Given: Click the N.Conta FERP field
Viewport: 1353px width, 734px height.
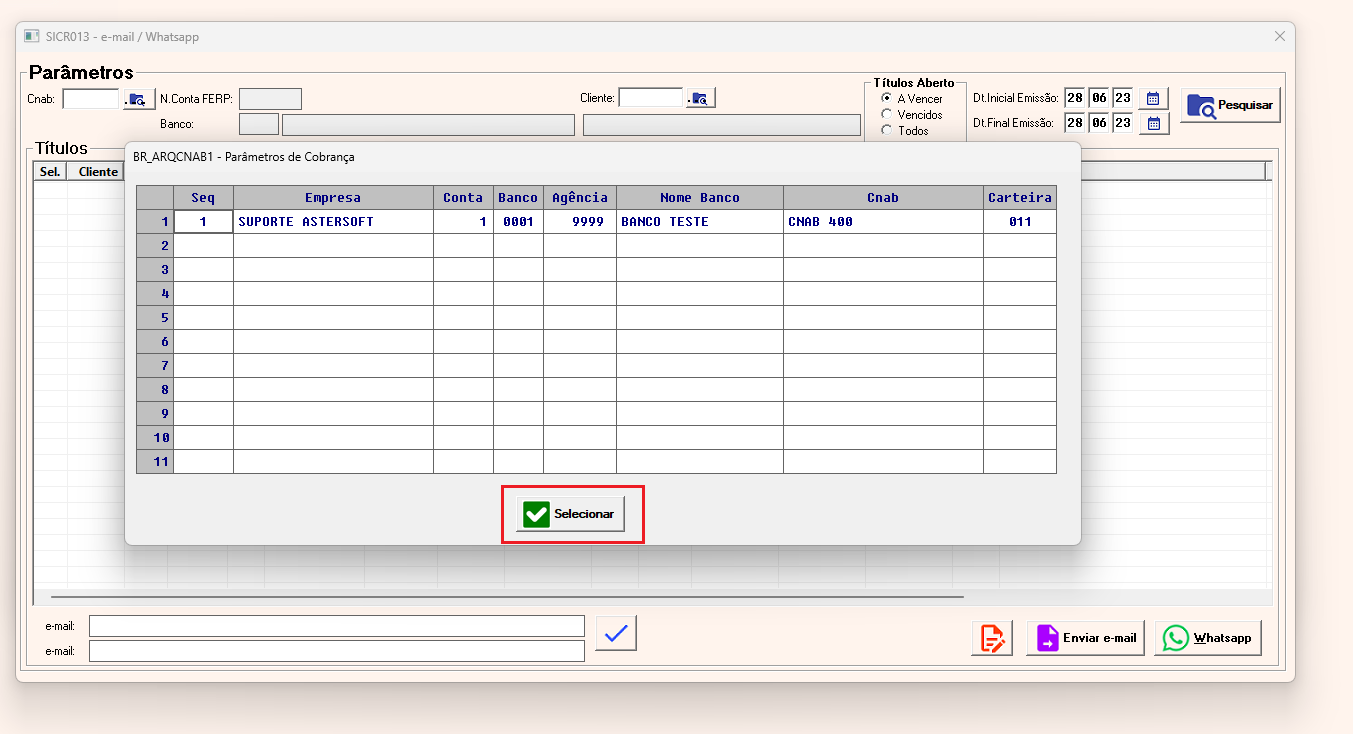Looking at the screenshot, I should (270, 98).
